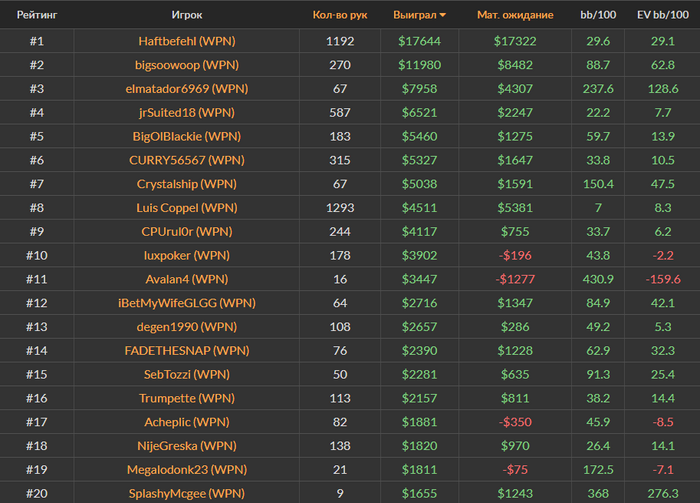Select Luis Coppel (WPN) player
The width and height of the screenshot is (700, 503).
[187, 208]
